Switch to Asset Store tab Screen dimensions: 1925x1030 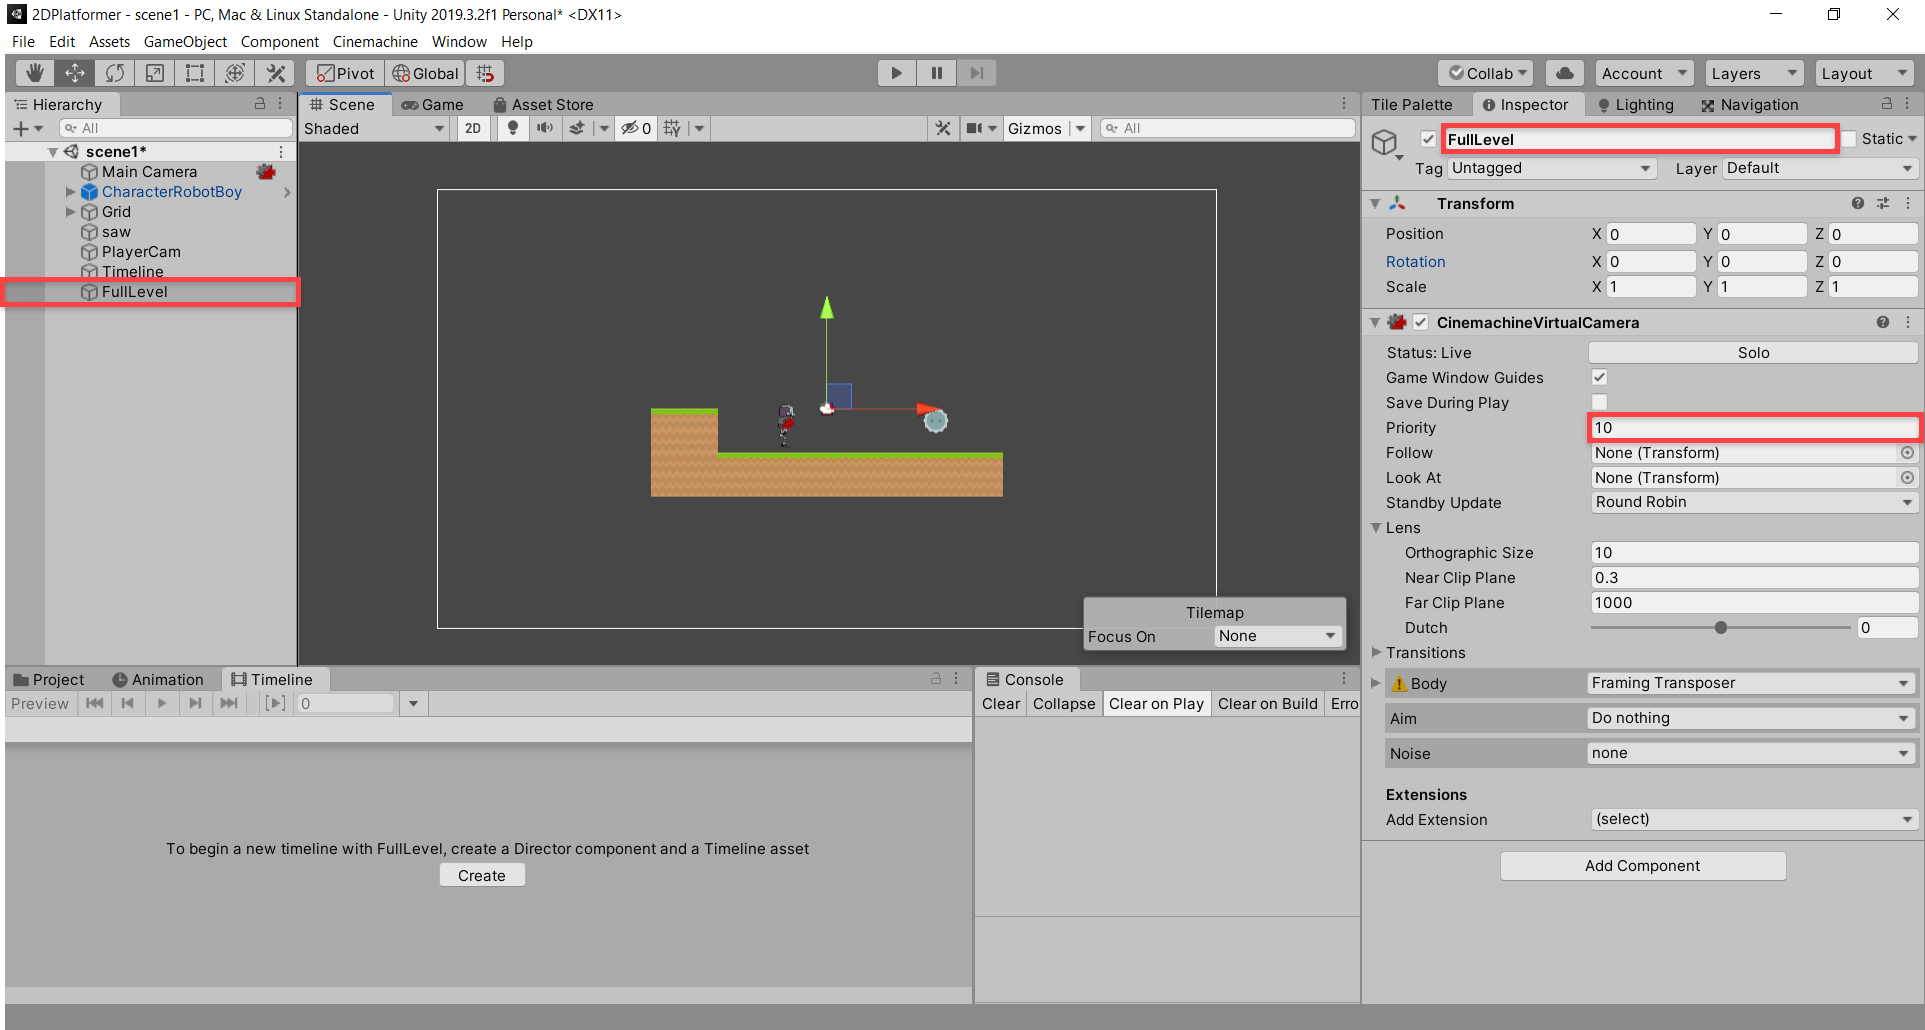tap(543, 104)
